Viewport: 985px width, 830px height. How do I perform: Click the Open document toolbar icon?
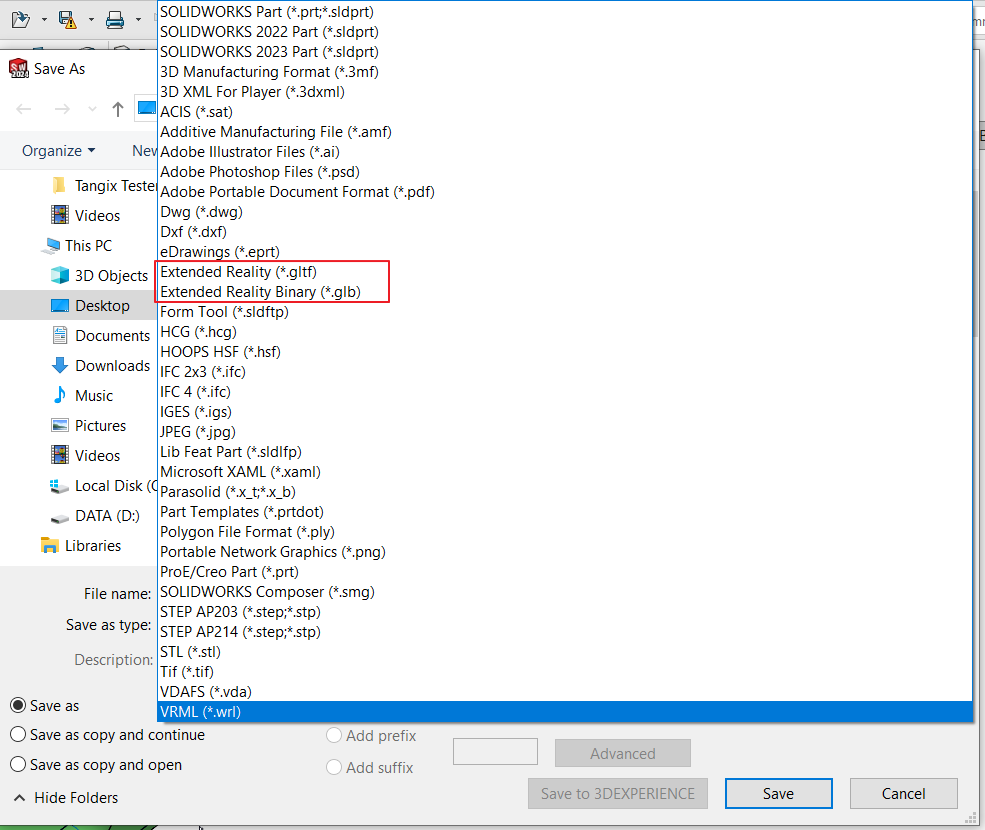[21, 19]
